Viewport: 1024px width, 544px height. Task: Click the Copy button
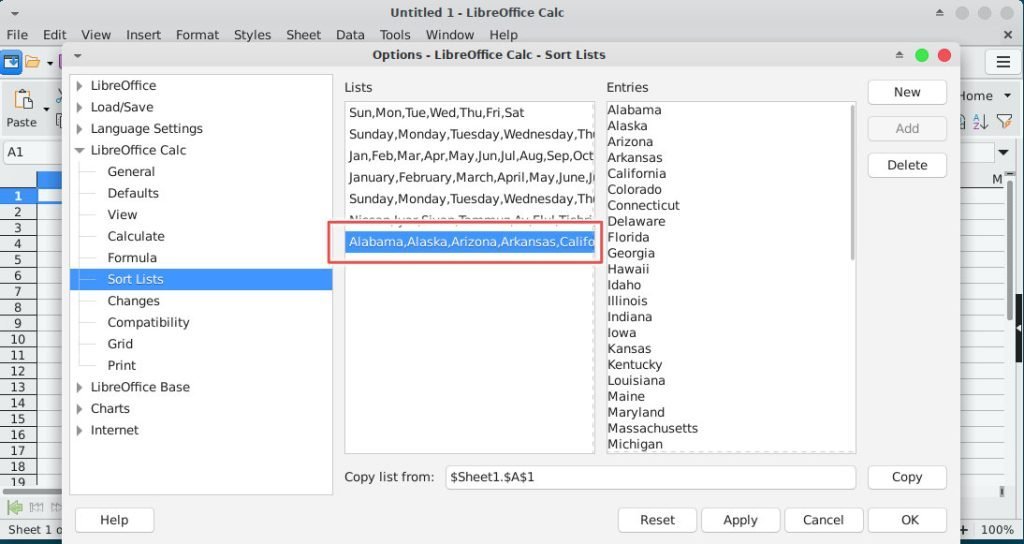tap(907, 477)
